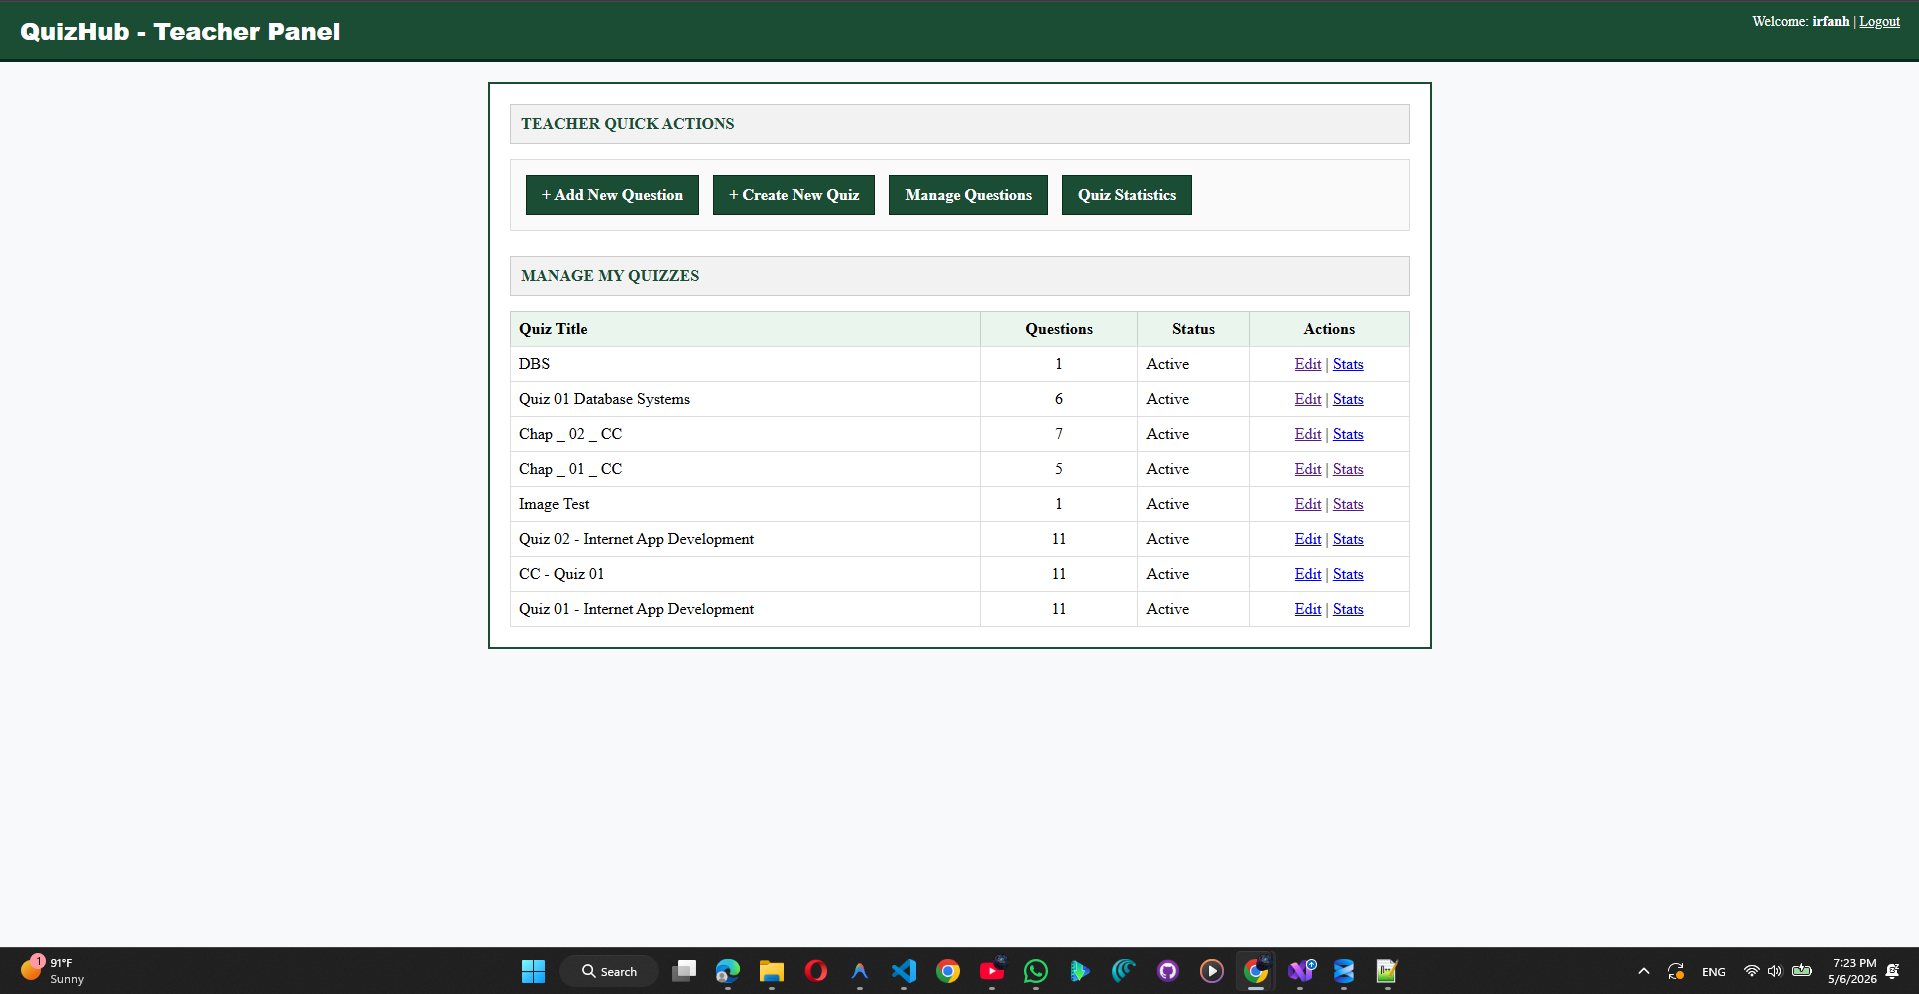Image resolution: width=1919 pixels, height=994 pixels.
Task: Edit the Chap _ 02 _ CC quiz
Action: pyautogui.click(x=1308, y=434)
